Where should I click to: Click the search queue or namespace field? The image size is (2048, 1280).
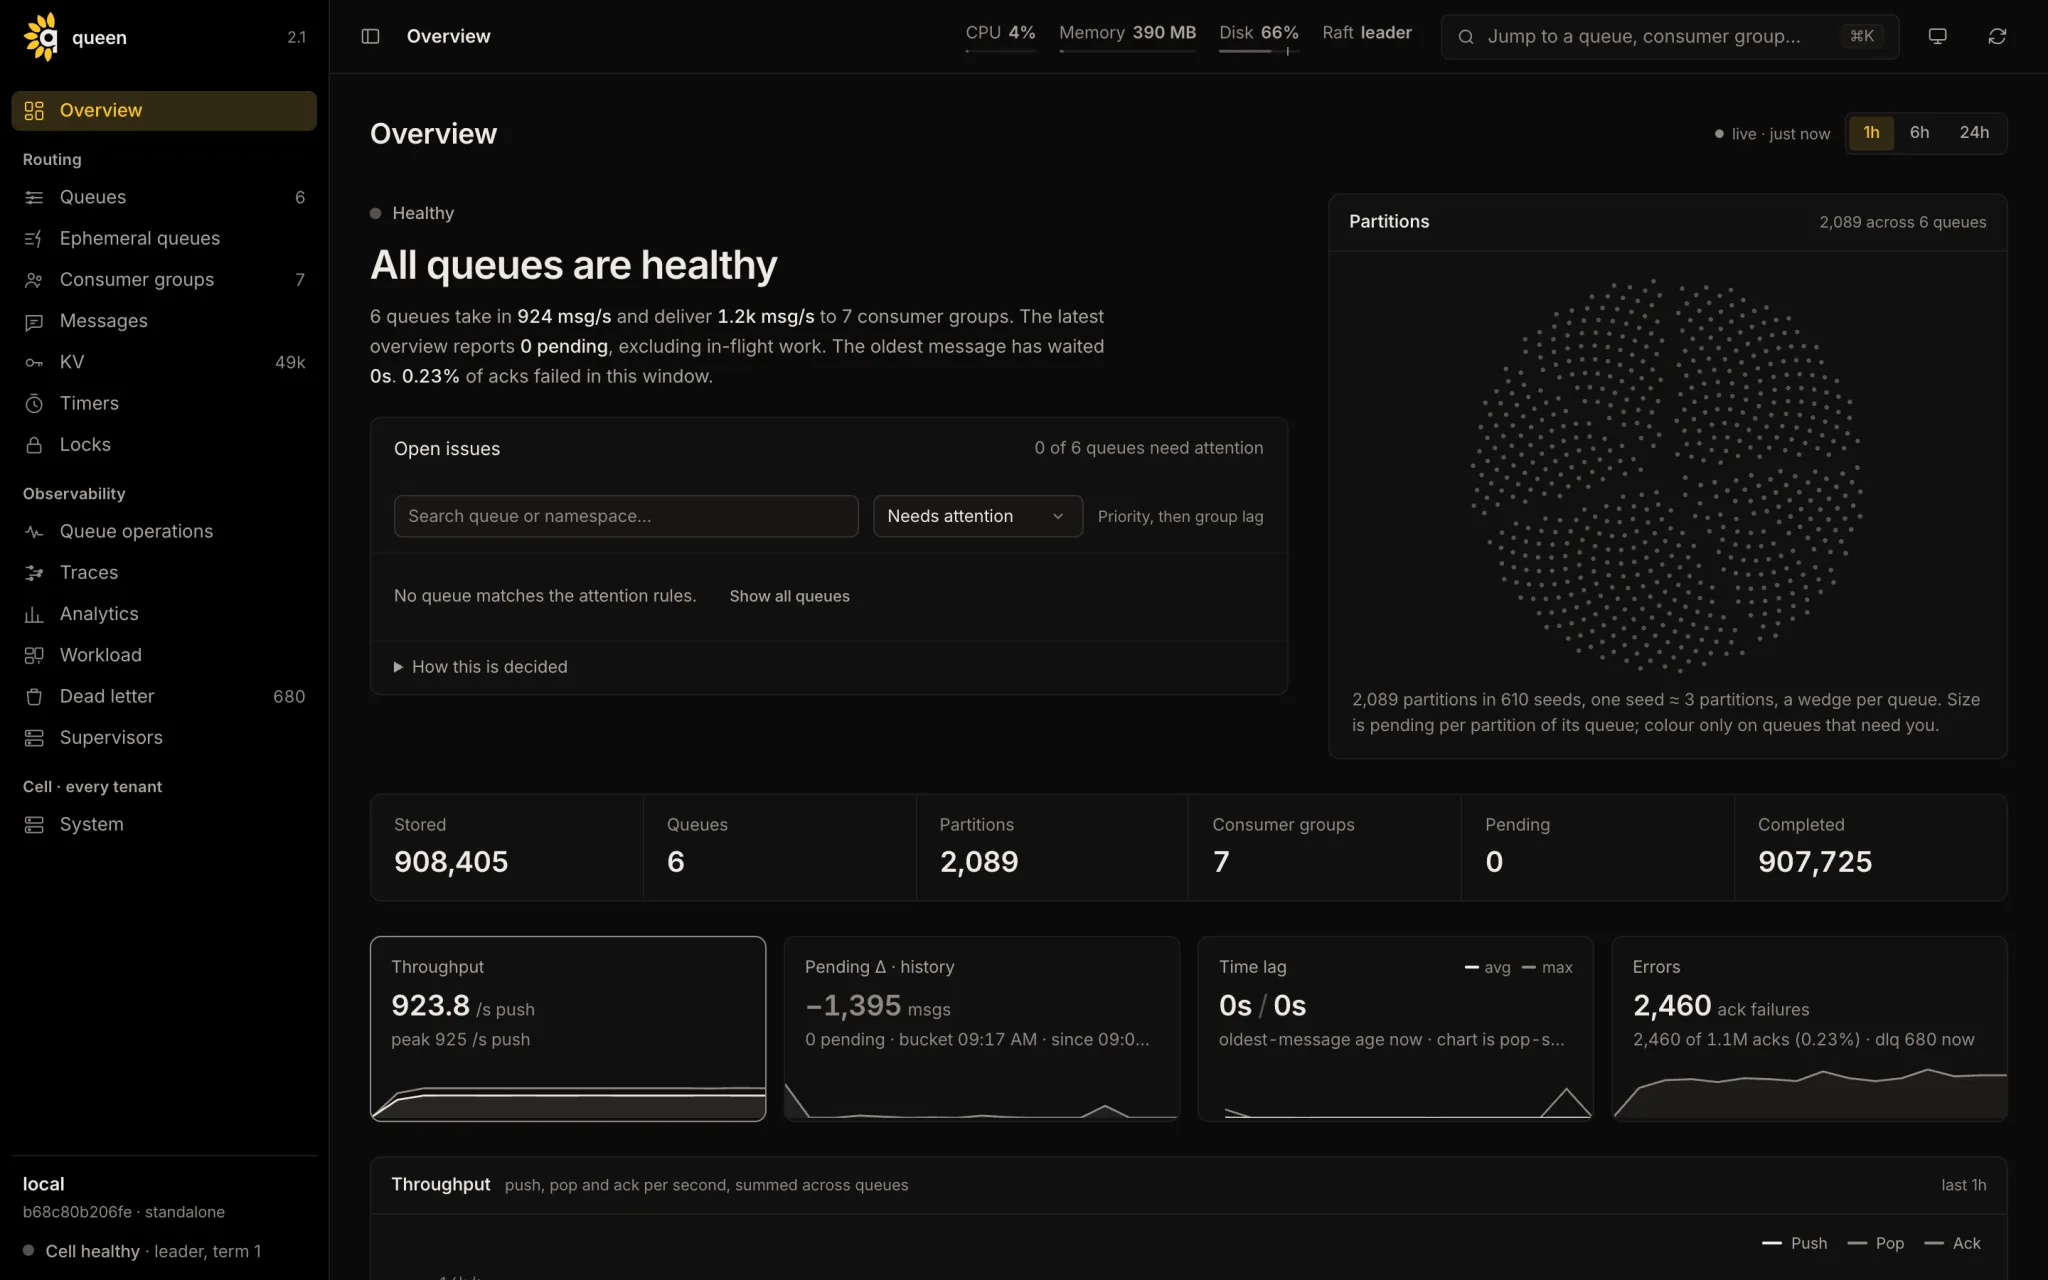click(x=626, y=516)
